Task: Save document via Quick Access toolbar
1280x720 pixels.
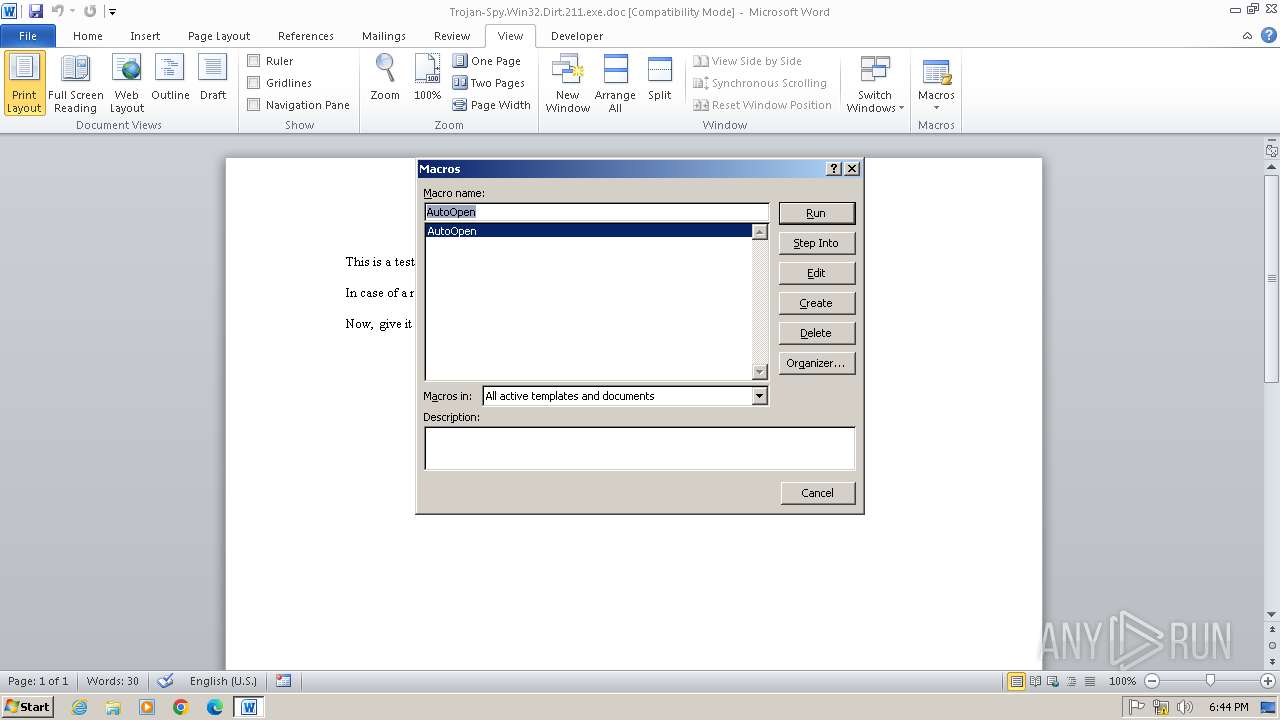Action: coord(36,11)
